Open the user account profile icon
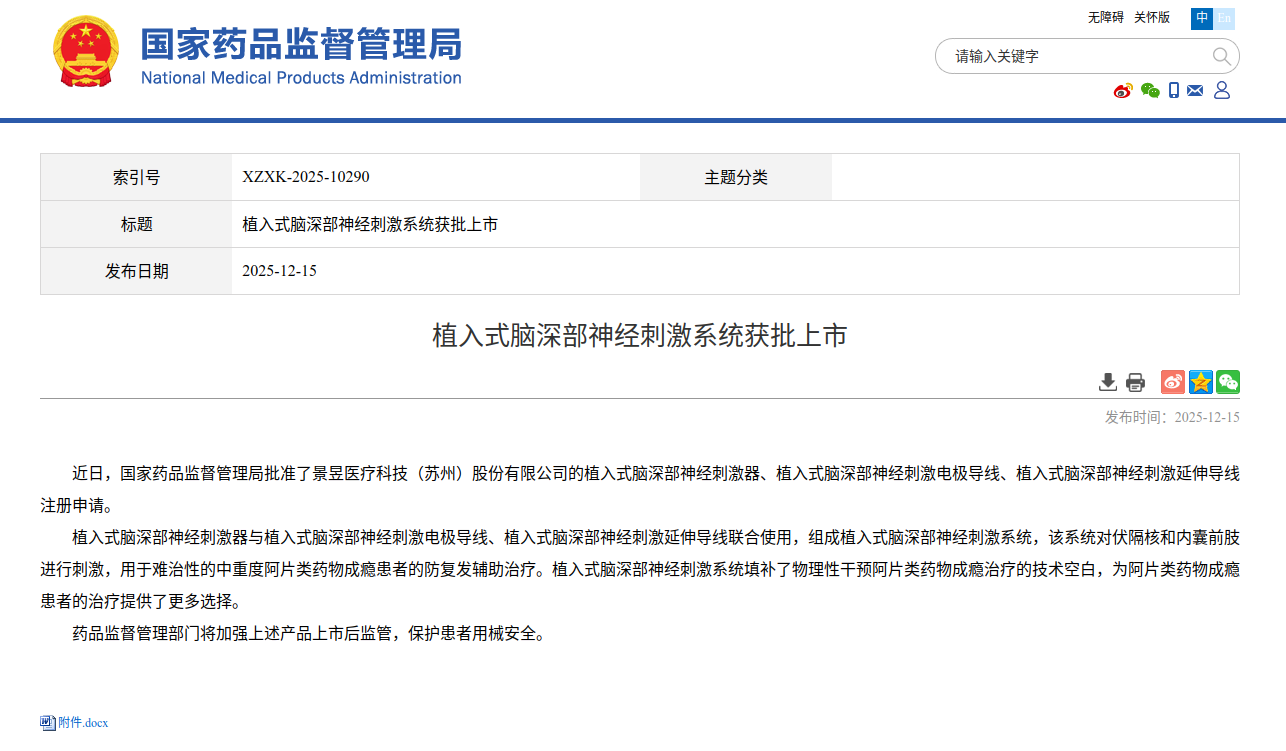 click(1222, 91)
